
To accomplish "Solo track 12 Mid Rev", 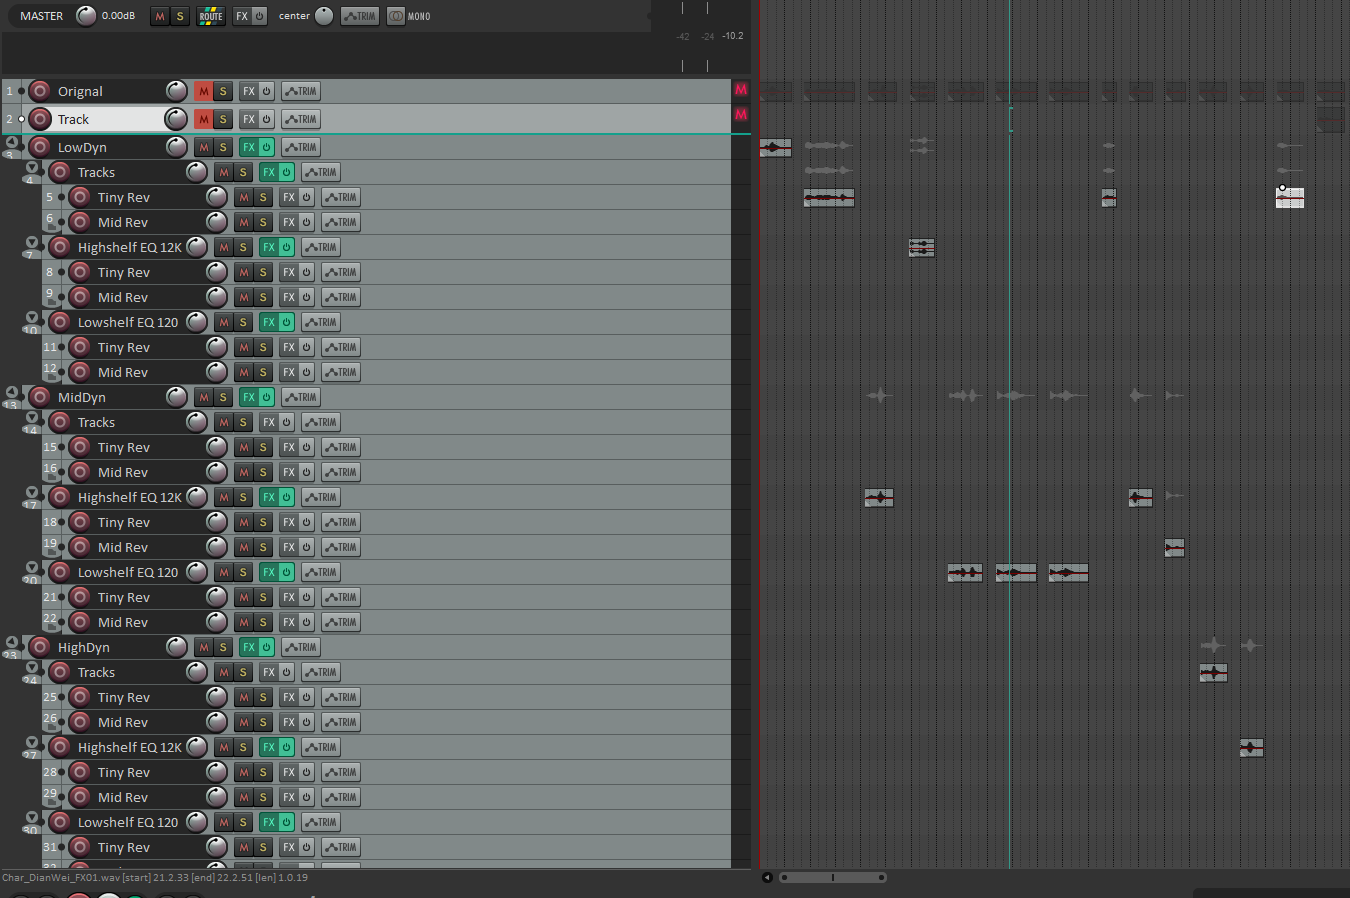I will tap(263, 372).
